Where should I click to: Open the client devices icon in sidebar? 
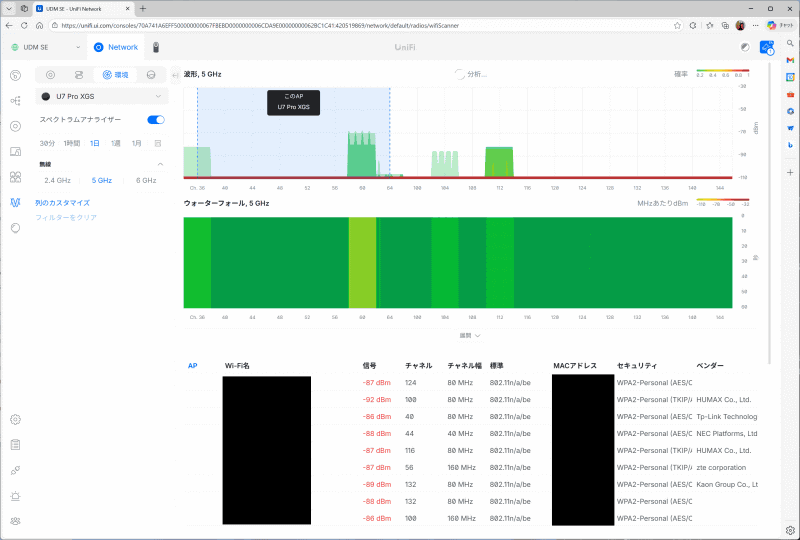(x=15, y=152)
